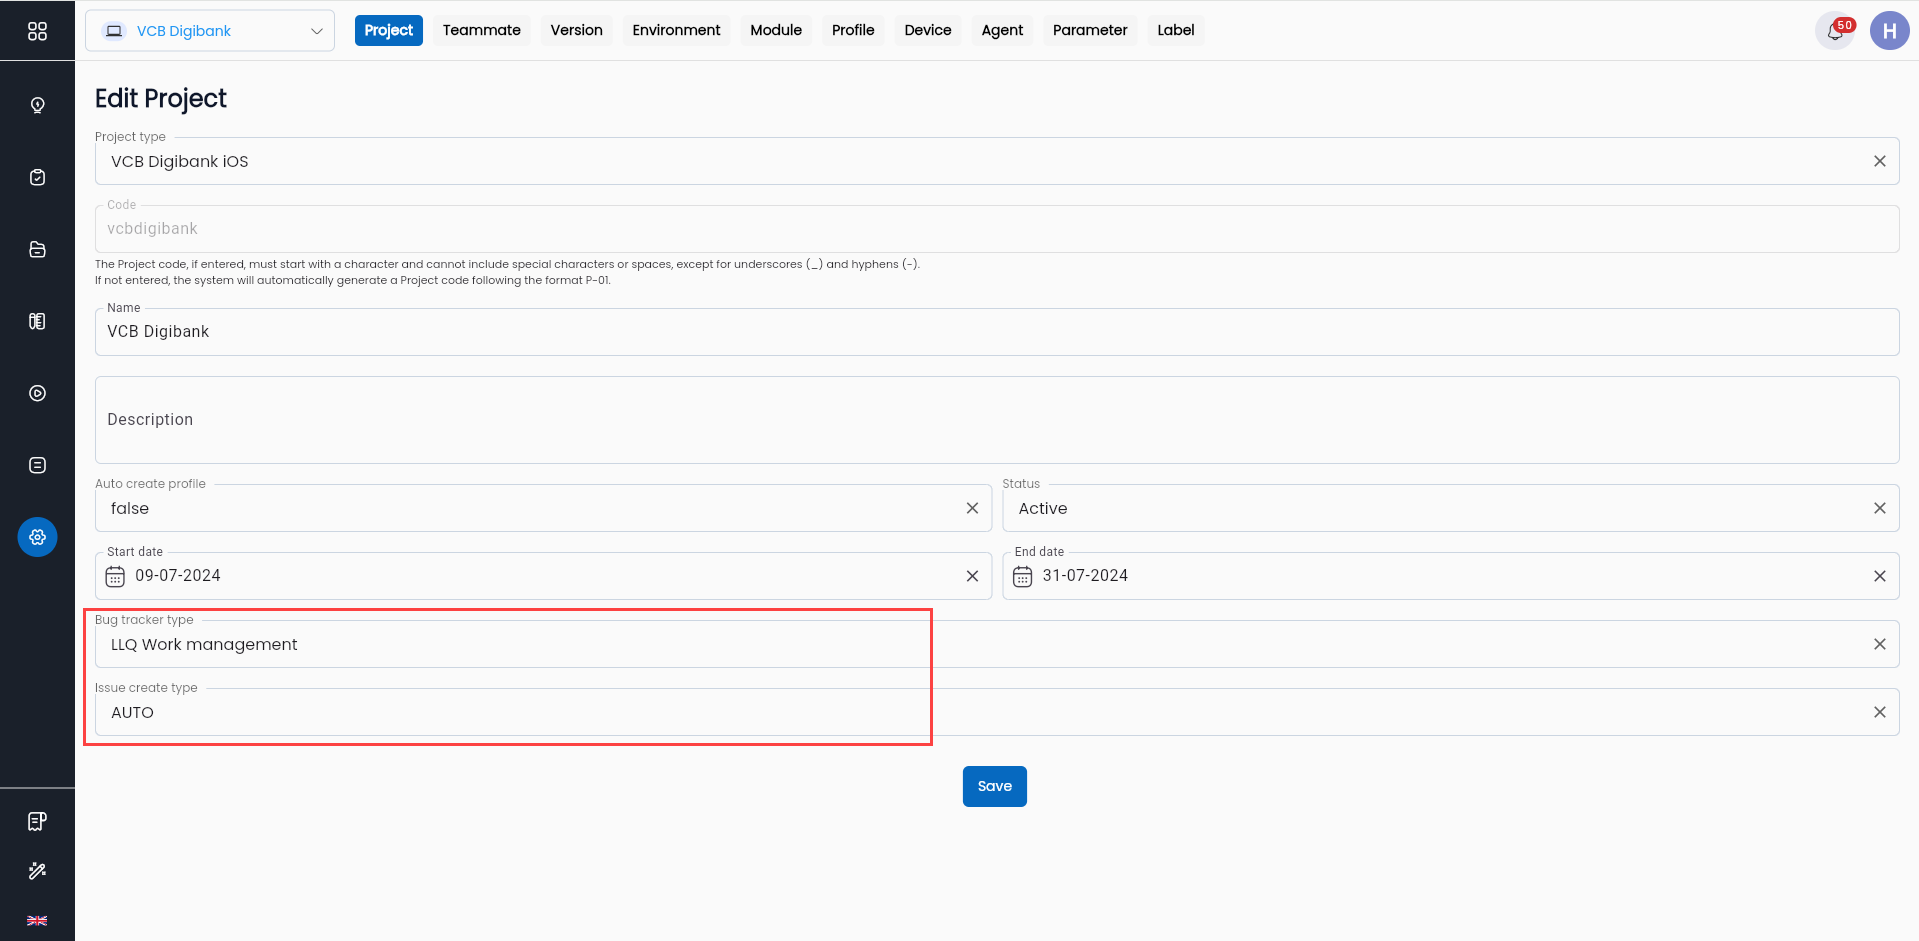The image size is (1919, 941).
Task: Switch to the Module tab
Action: tap(776, 30)
